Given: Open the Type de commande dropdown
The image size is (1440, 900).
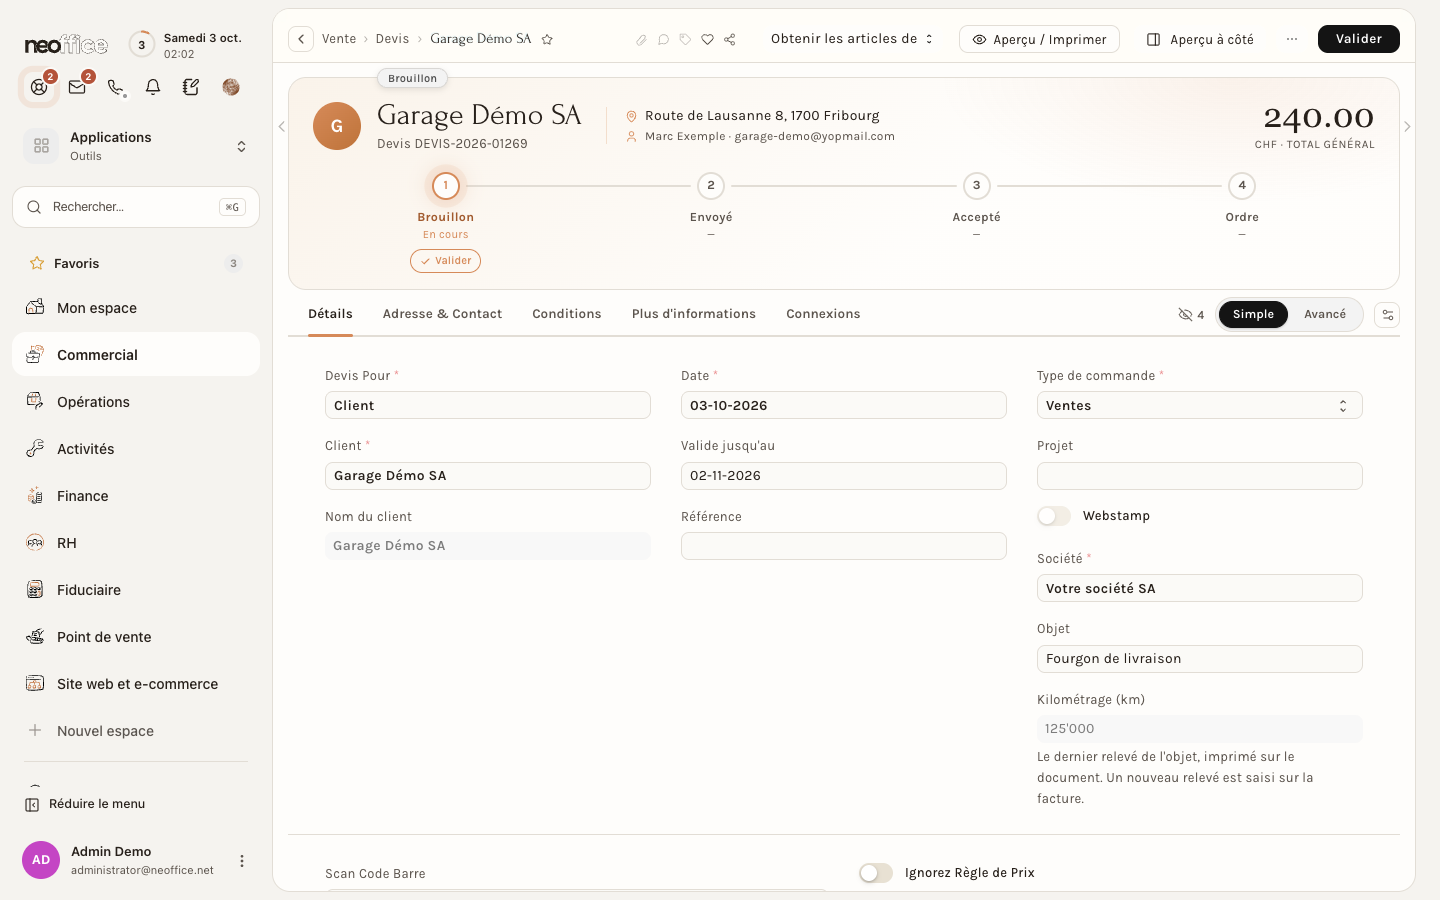Looking at the screenshot, I should tap(1199, 406).
